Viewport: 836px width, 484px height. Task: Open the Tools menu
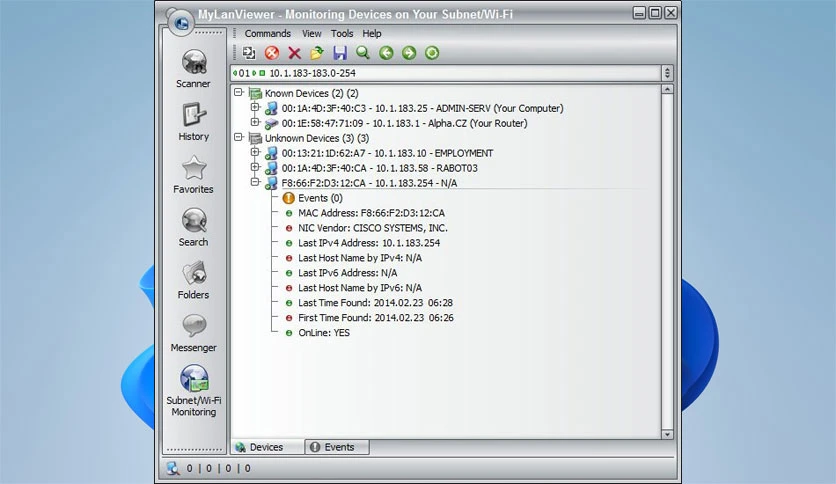point(342,34)
